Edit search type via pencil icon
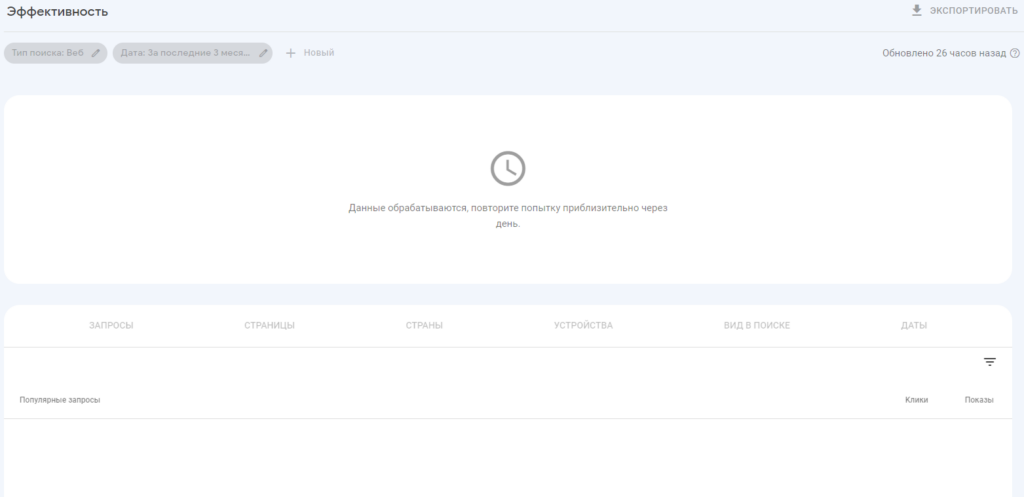This screenshot has height=497, width=1024. [x=96, y=53]
